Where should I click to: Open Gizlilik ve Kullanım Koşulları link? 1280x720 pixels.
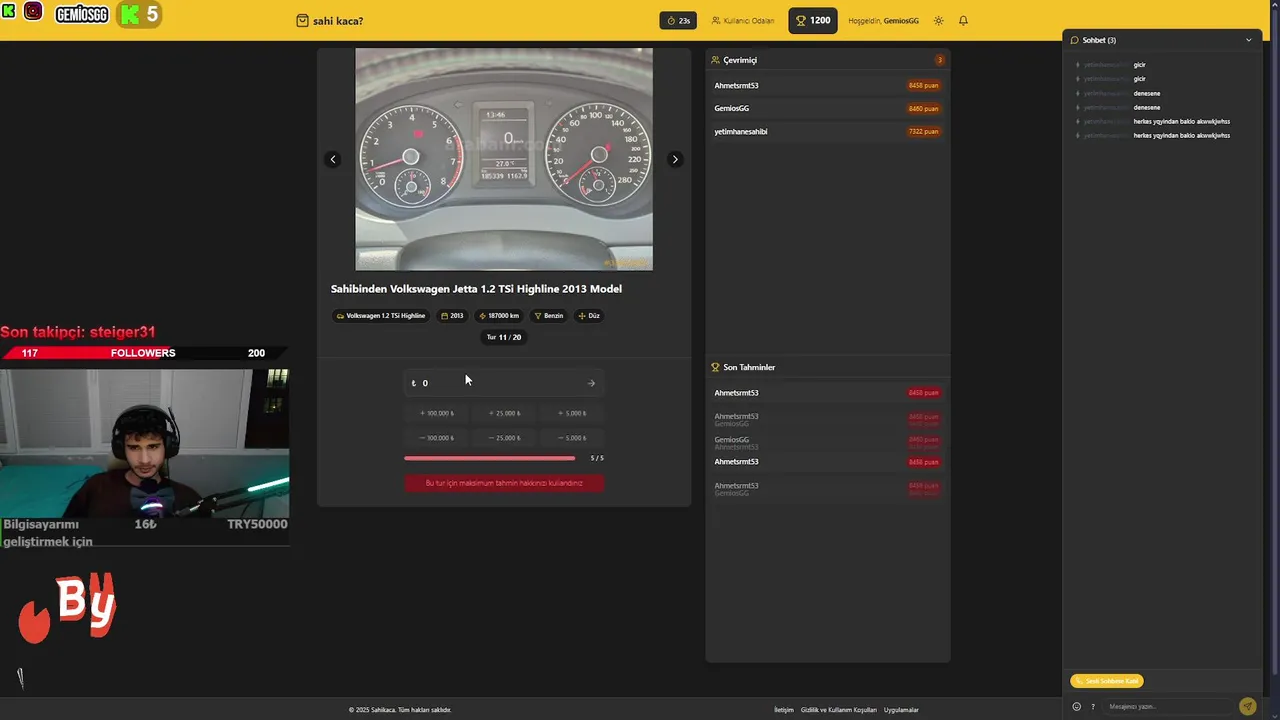point(839,710)
